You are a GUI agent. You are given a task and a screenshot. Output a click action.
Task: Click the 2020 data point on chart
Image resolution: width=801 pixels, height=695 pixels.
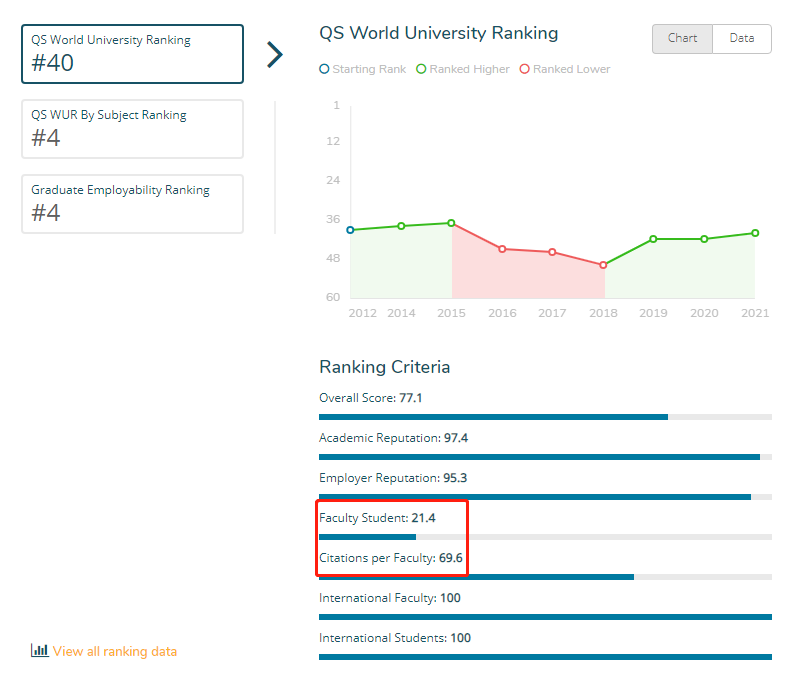tap(704, 239)
